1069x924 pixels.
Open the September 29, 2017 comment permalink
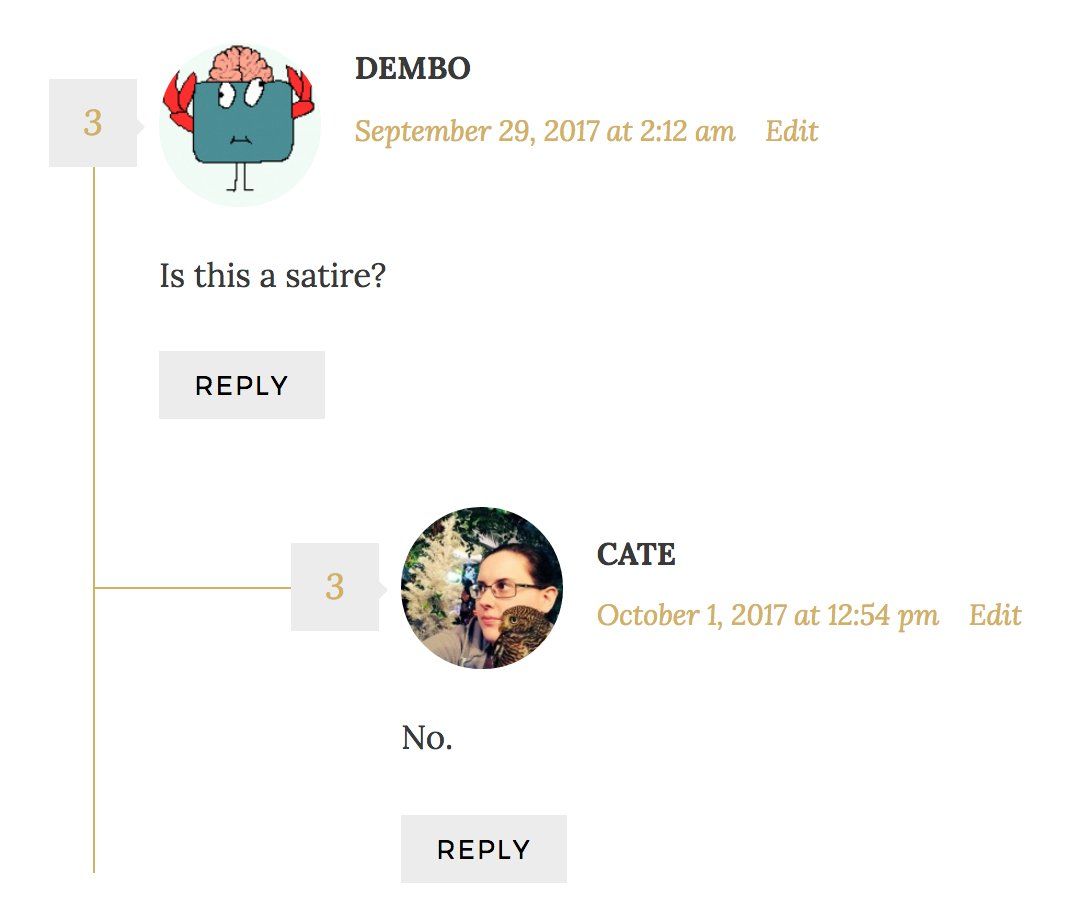[545, 131]
